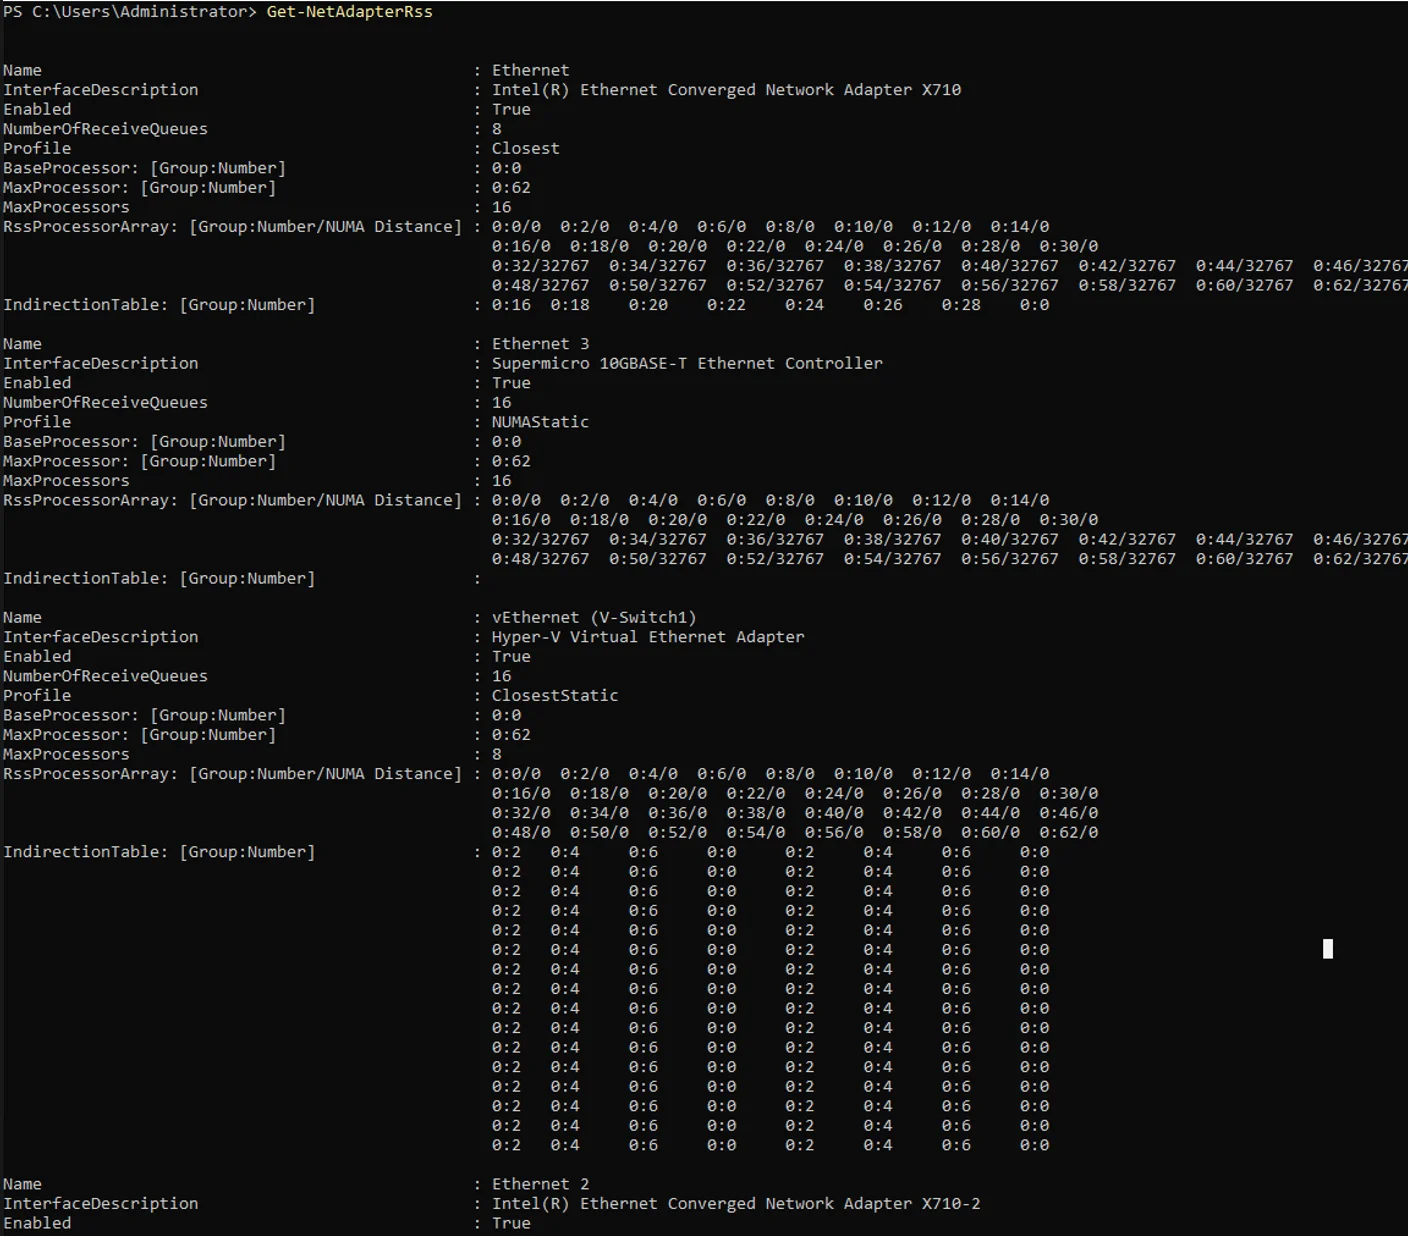Click NumberOfReceiveQueues value 16 under Ethernet 3
Viewport: 1408px width, 1236px height.
[x=501, y=402]
